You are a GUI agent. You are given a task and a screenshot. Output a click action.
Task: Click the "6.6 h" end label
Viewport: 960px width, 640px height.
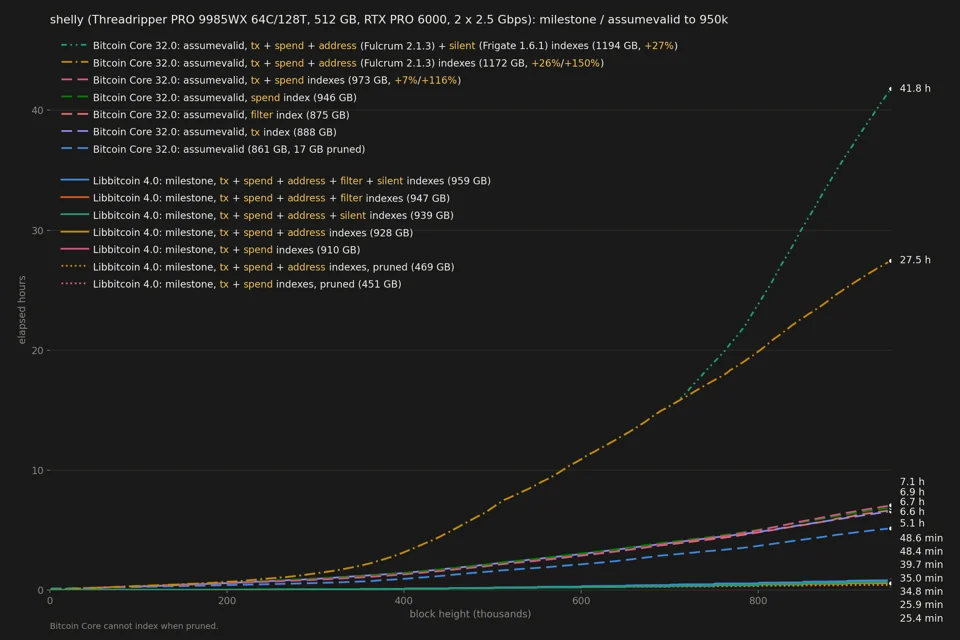pyautogui.click(x=912, y=511)
